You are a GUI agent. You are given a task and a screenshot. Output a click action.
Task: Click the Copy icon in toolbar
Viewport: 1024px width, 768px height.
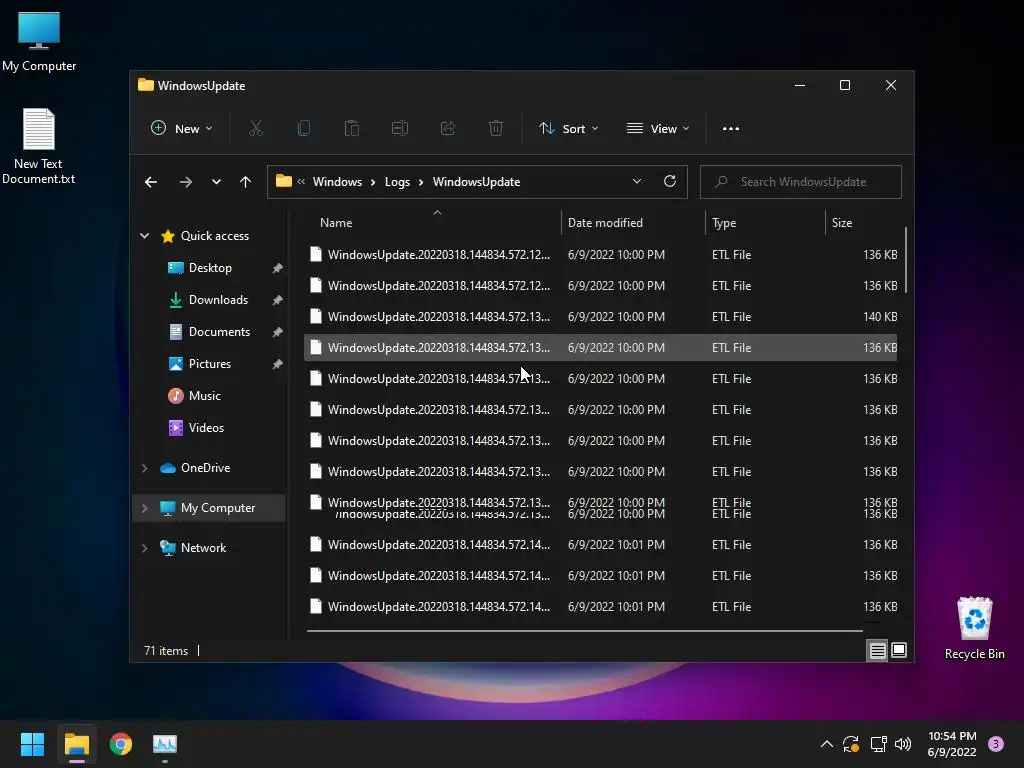pos(304,129)
